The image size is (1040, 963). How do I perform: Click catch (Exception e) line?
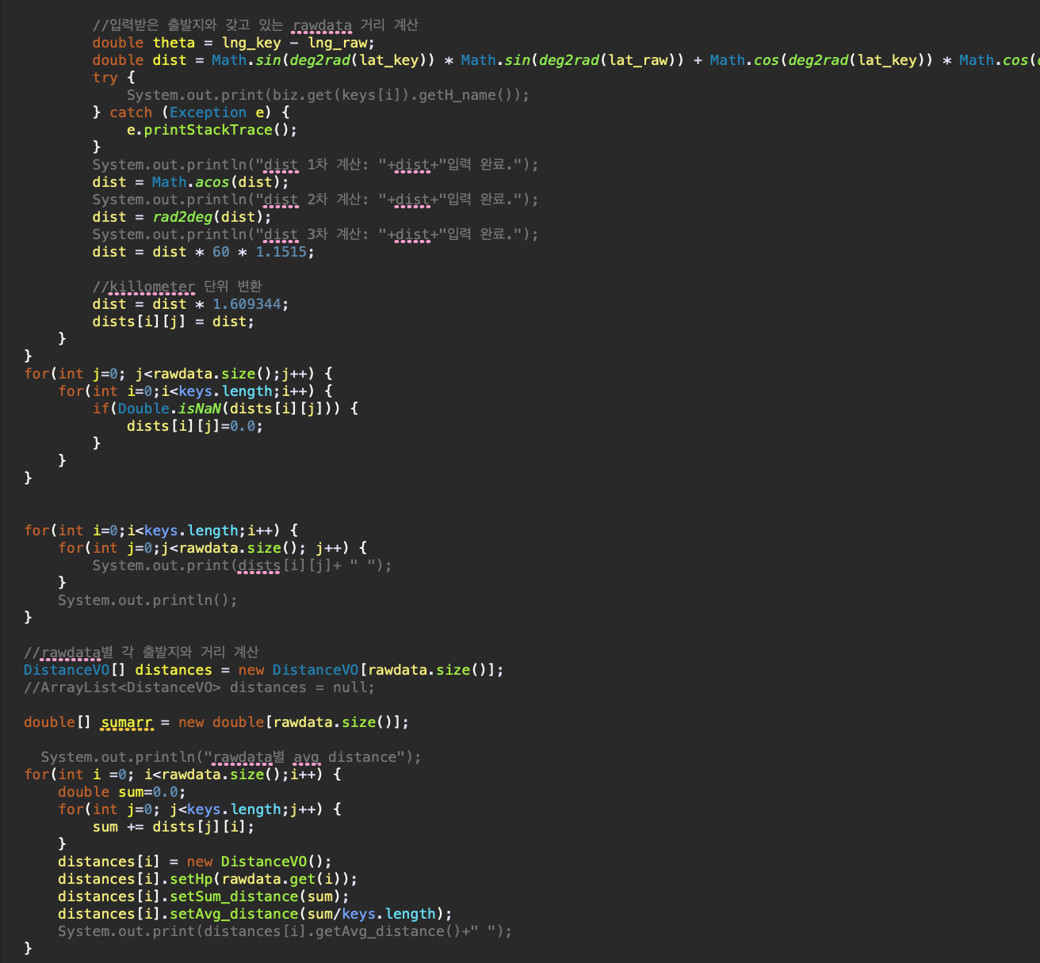190,112
